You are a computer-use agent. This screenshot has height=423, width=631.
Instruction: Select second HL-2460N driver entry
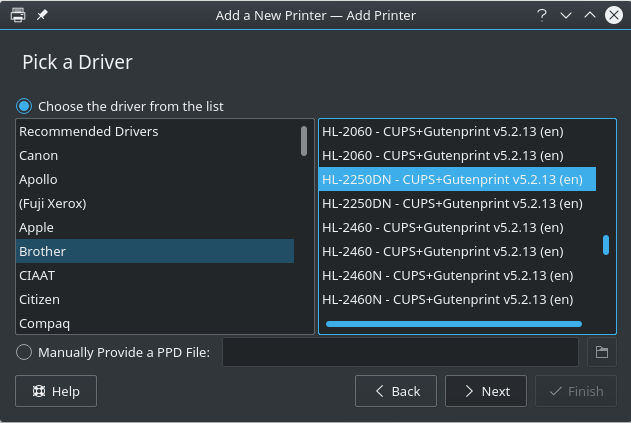point(457,299)
